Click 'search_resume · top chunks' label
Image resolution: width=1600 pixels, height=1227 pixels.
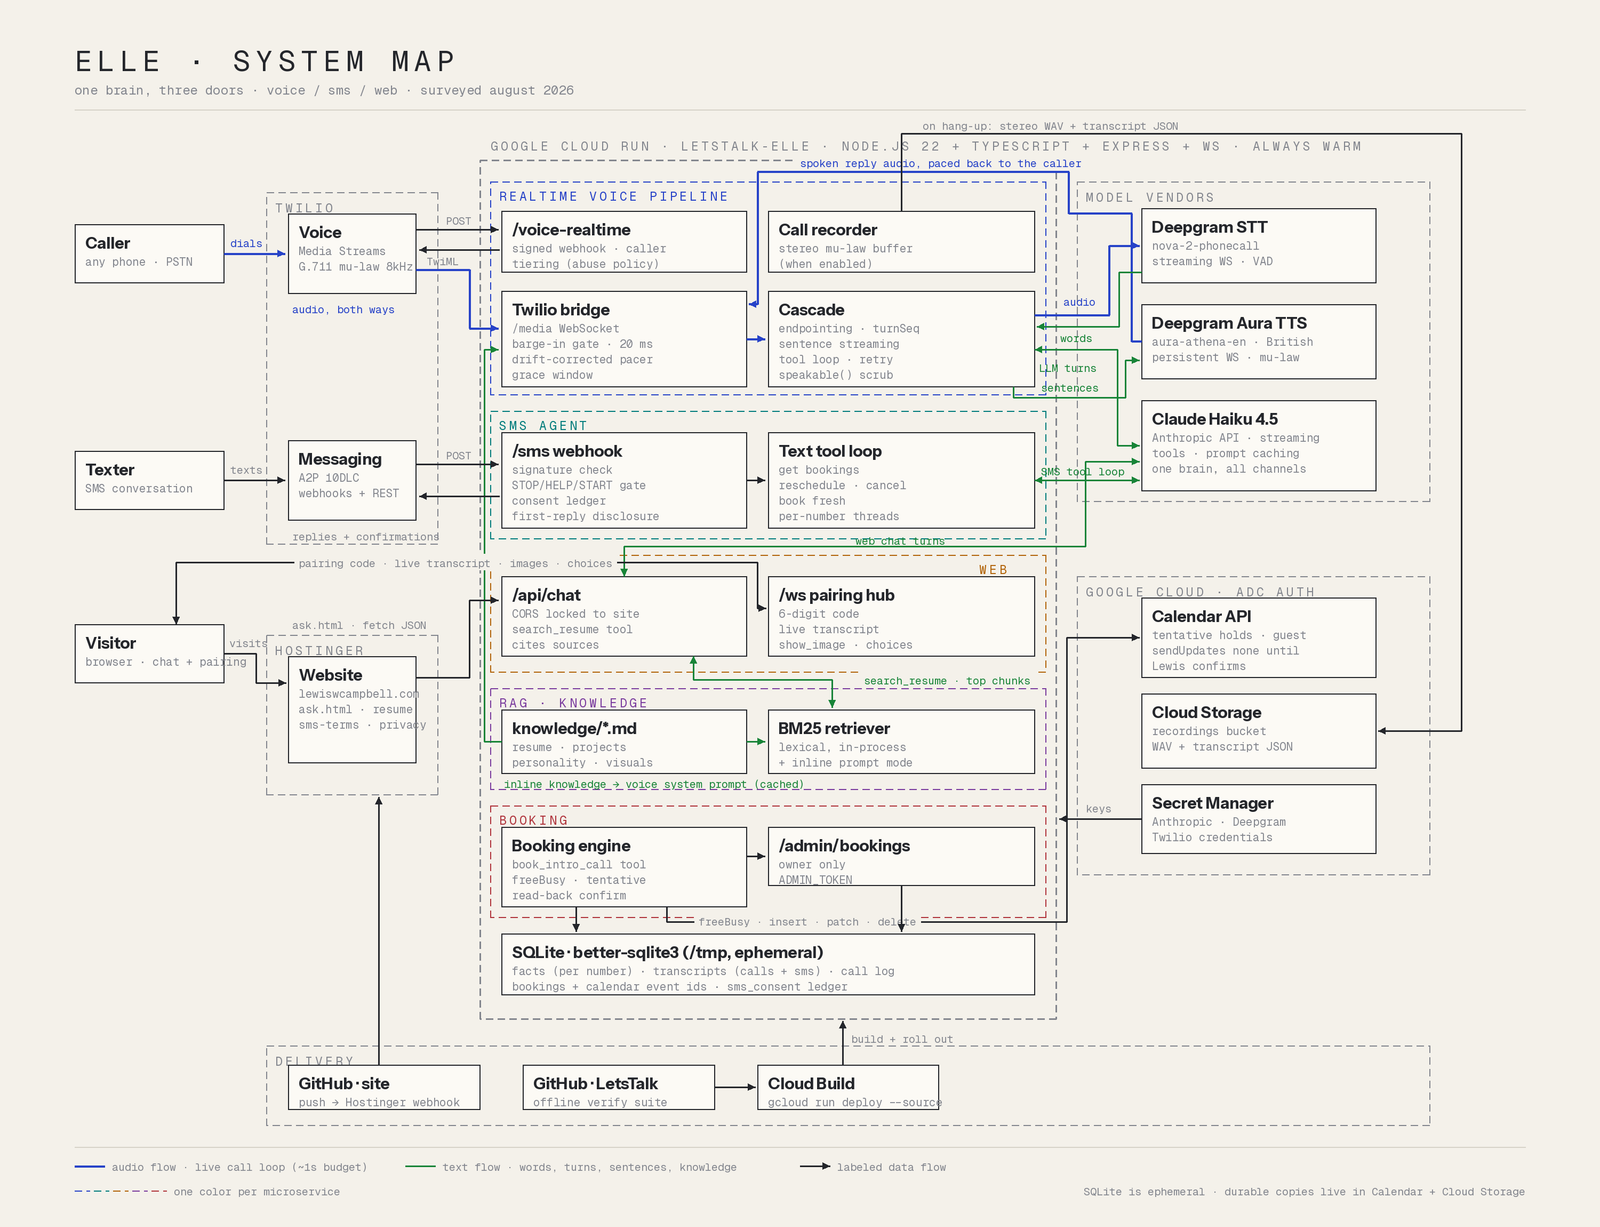pos(947,681)
